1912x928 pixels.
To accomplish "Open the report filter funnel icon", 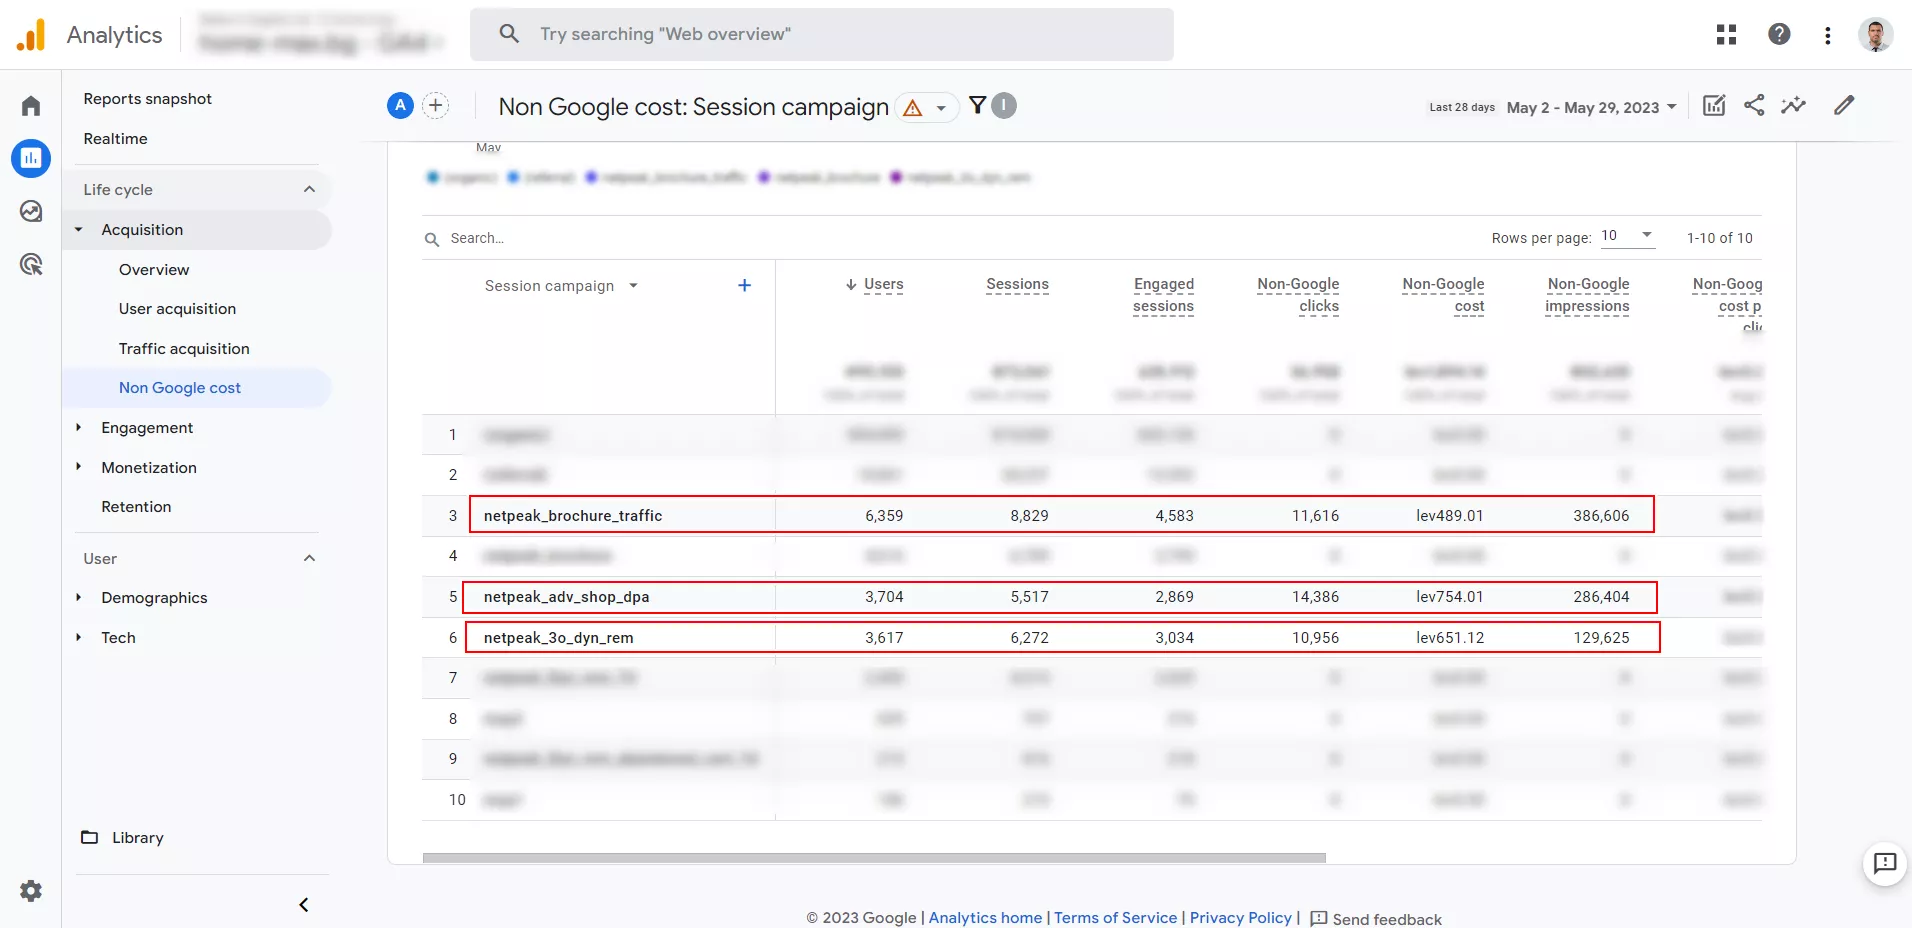I will [x=977, y=105].
